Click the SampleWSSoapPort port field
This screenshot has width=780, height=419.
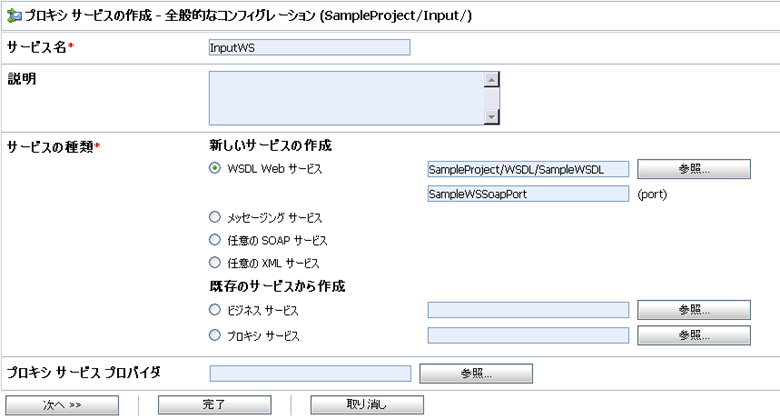click(528, 194)
